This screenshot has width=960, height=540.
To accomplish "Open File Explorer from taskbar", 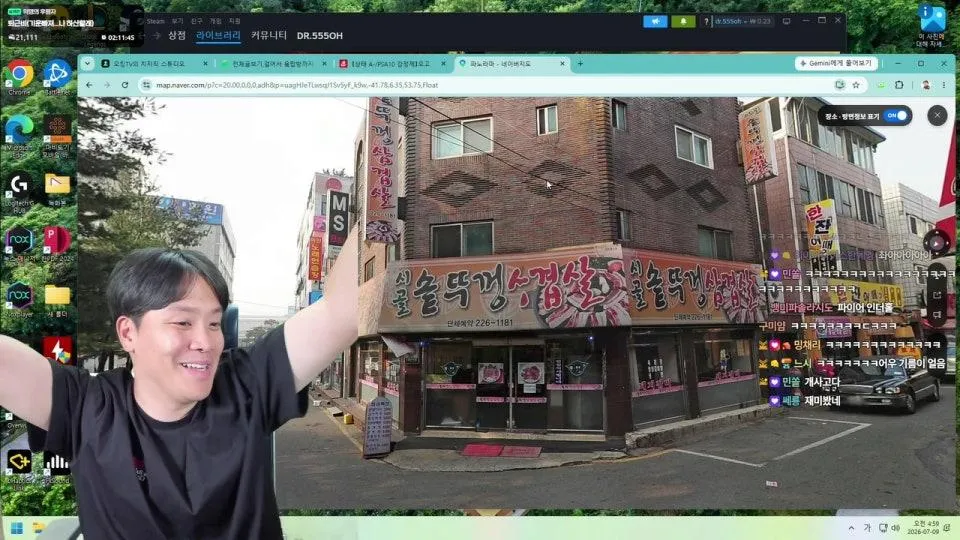I will pyautogui.click(x=39, y=528).
